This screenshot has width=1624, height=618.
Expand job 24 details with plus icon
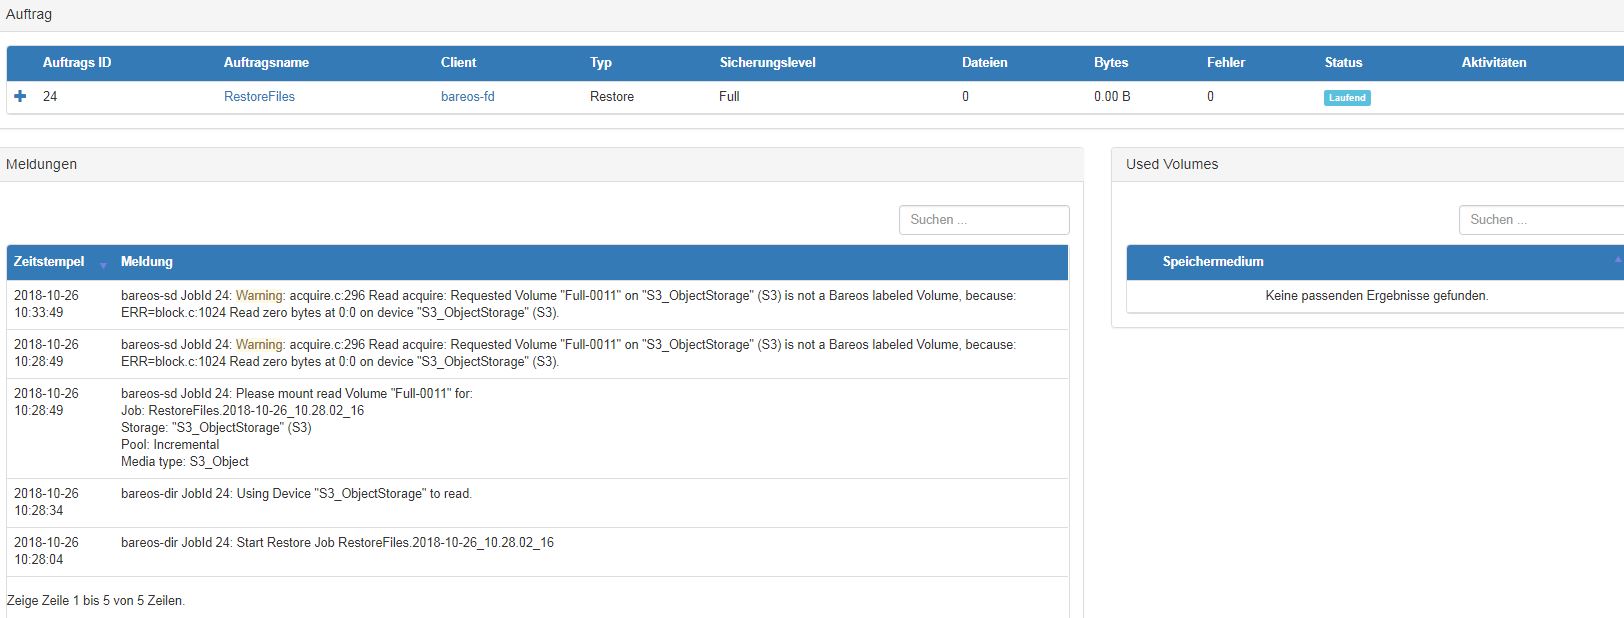click(x=20, y=97)
